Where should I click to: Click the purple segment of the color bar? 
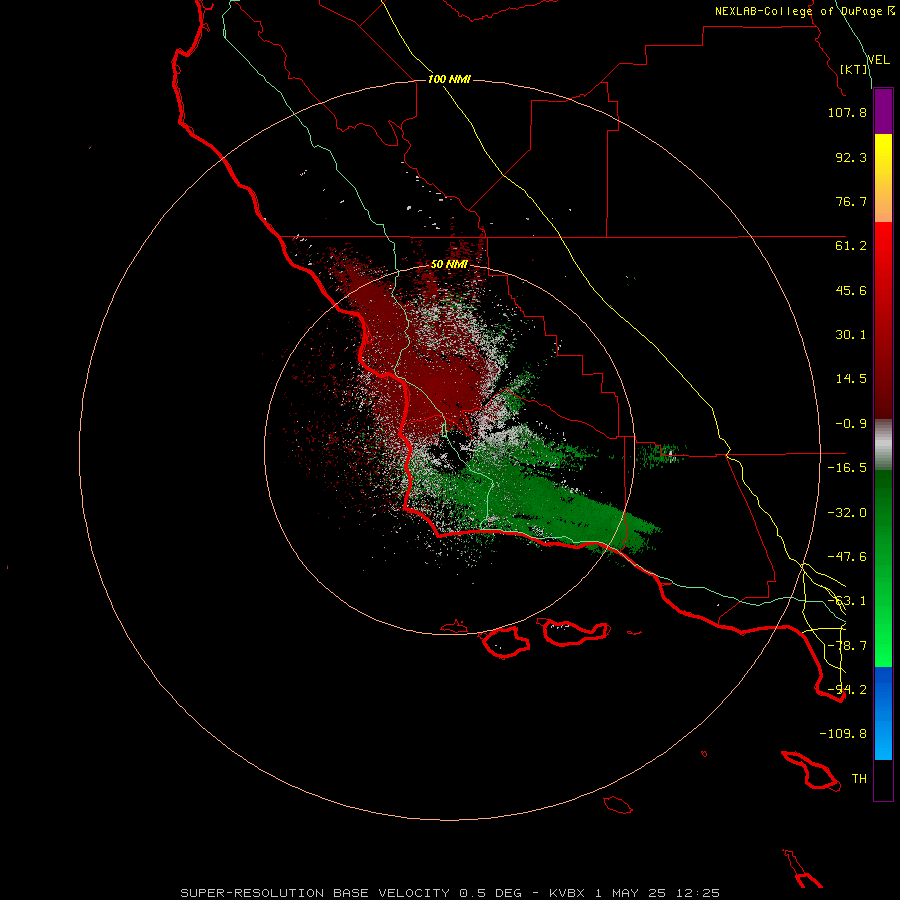pos(883,111)
